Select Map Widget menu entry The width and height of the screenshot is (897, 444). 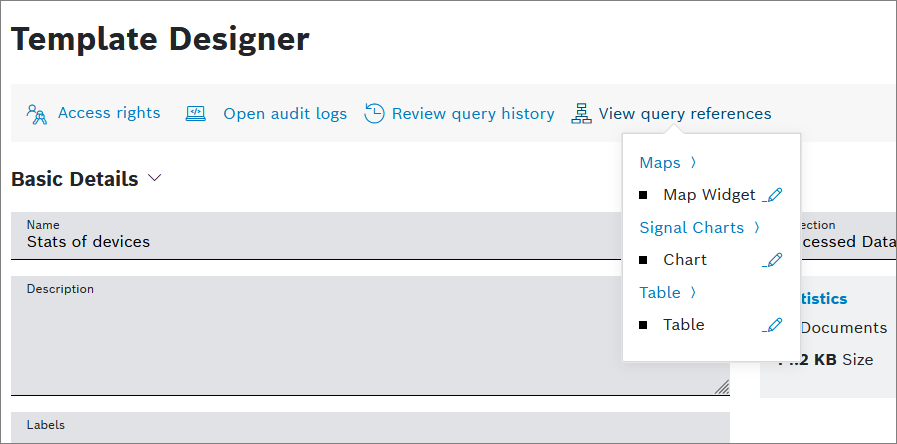(x=709, y=195)
